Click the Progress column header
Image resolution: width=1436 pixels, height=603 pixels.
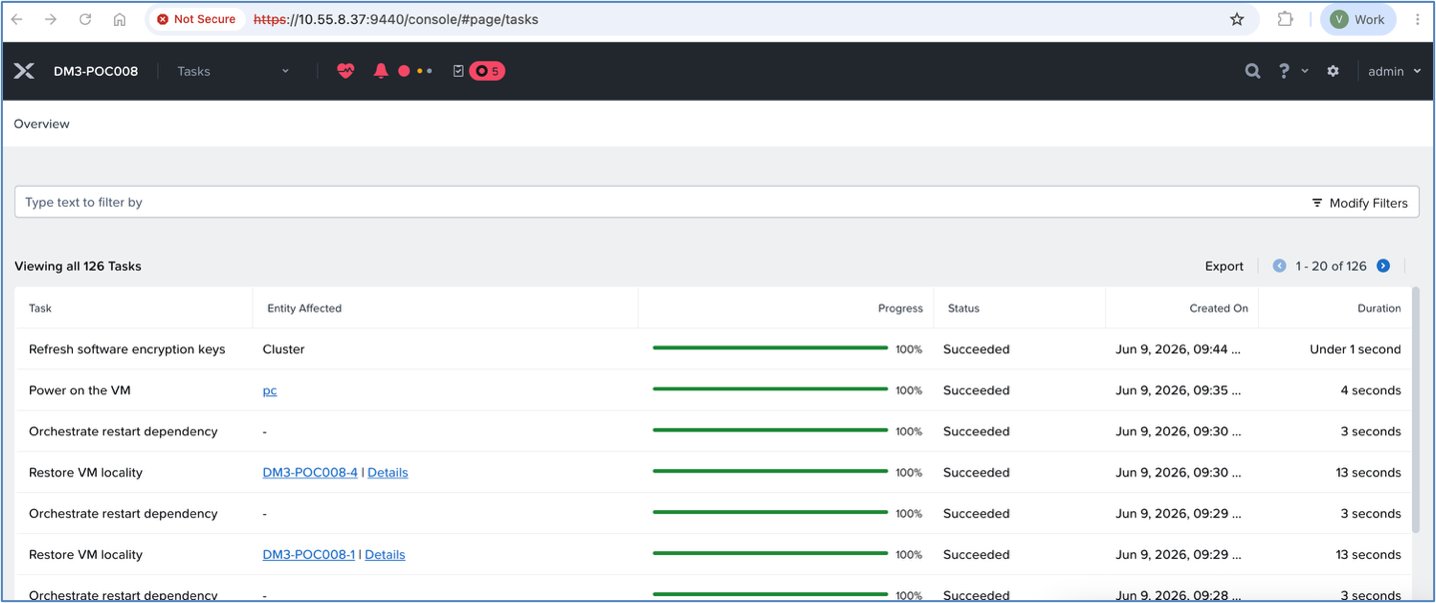900,308
